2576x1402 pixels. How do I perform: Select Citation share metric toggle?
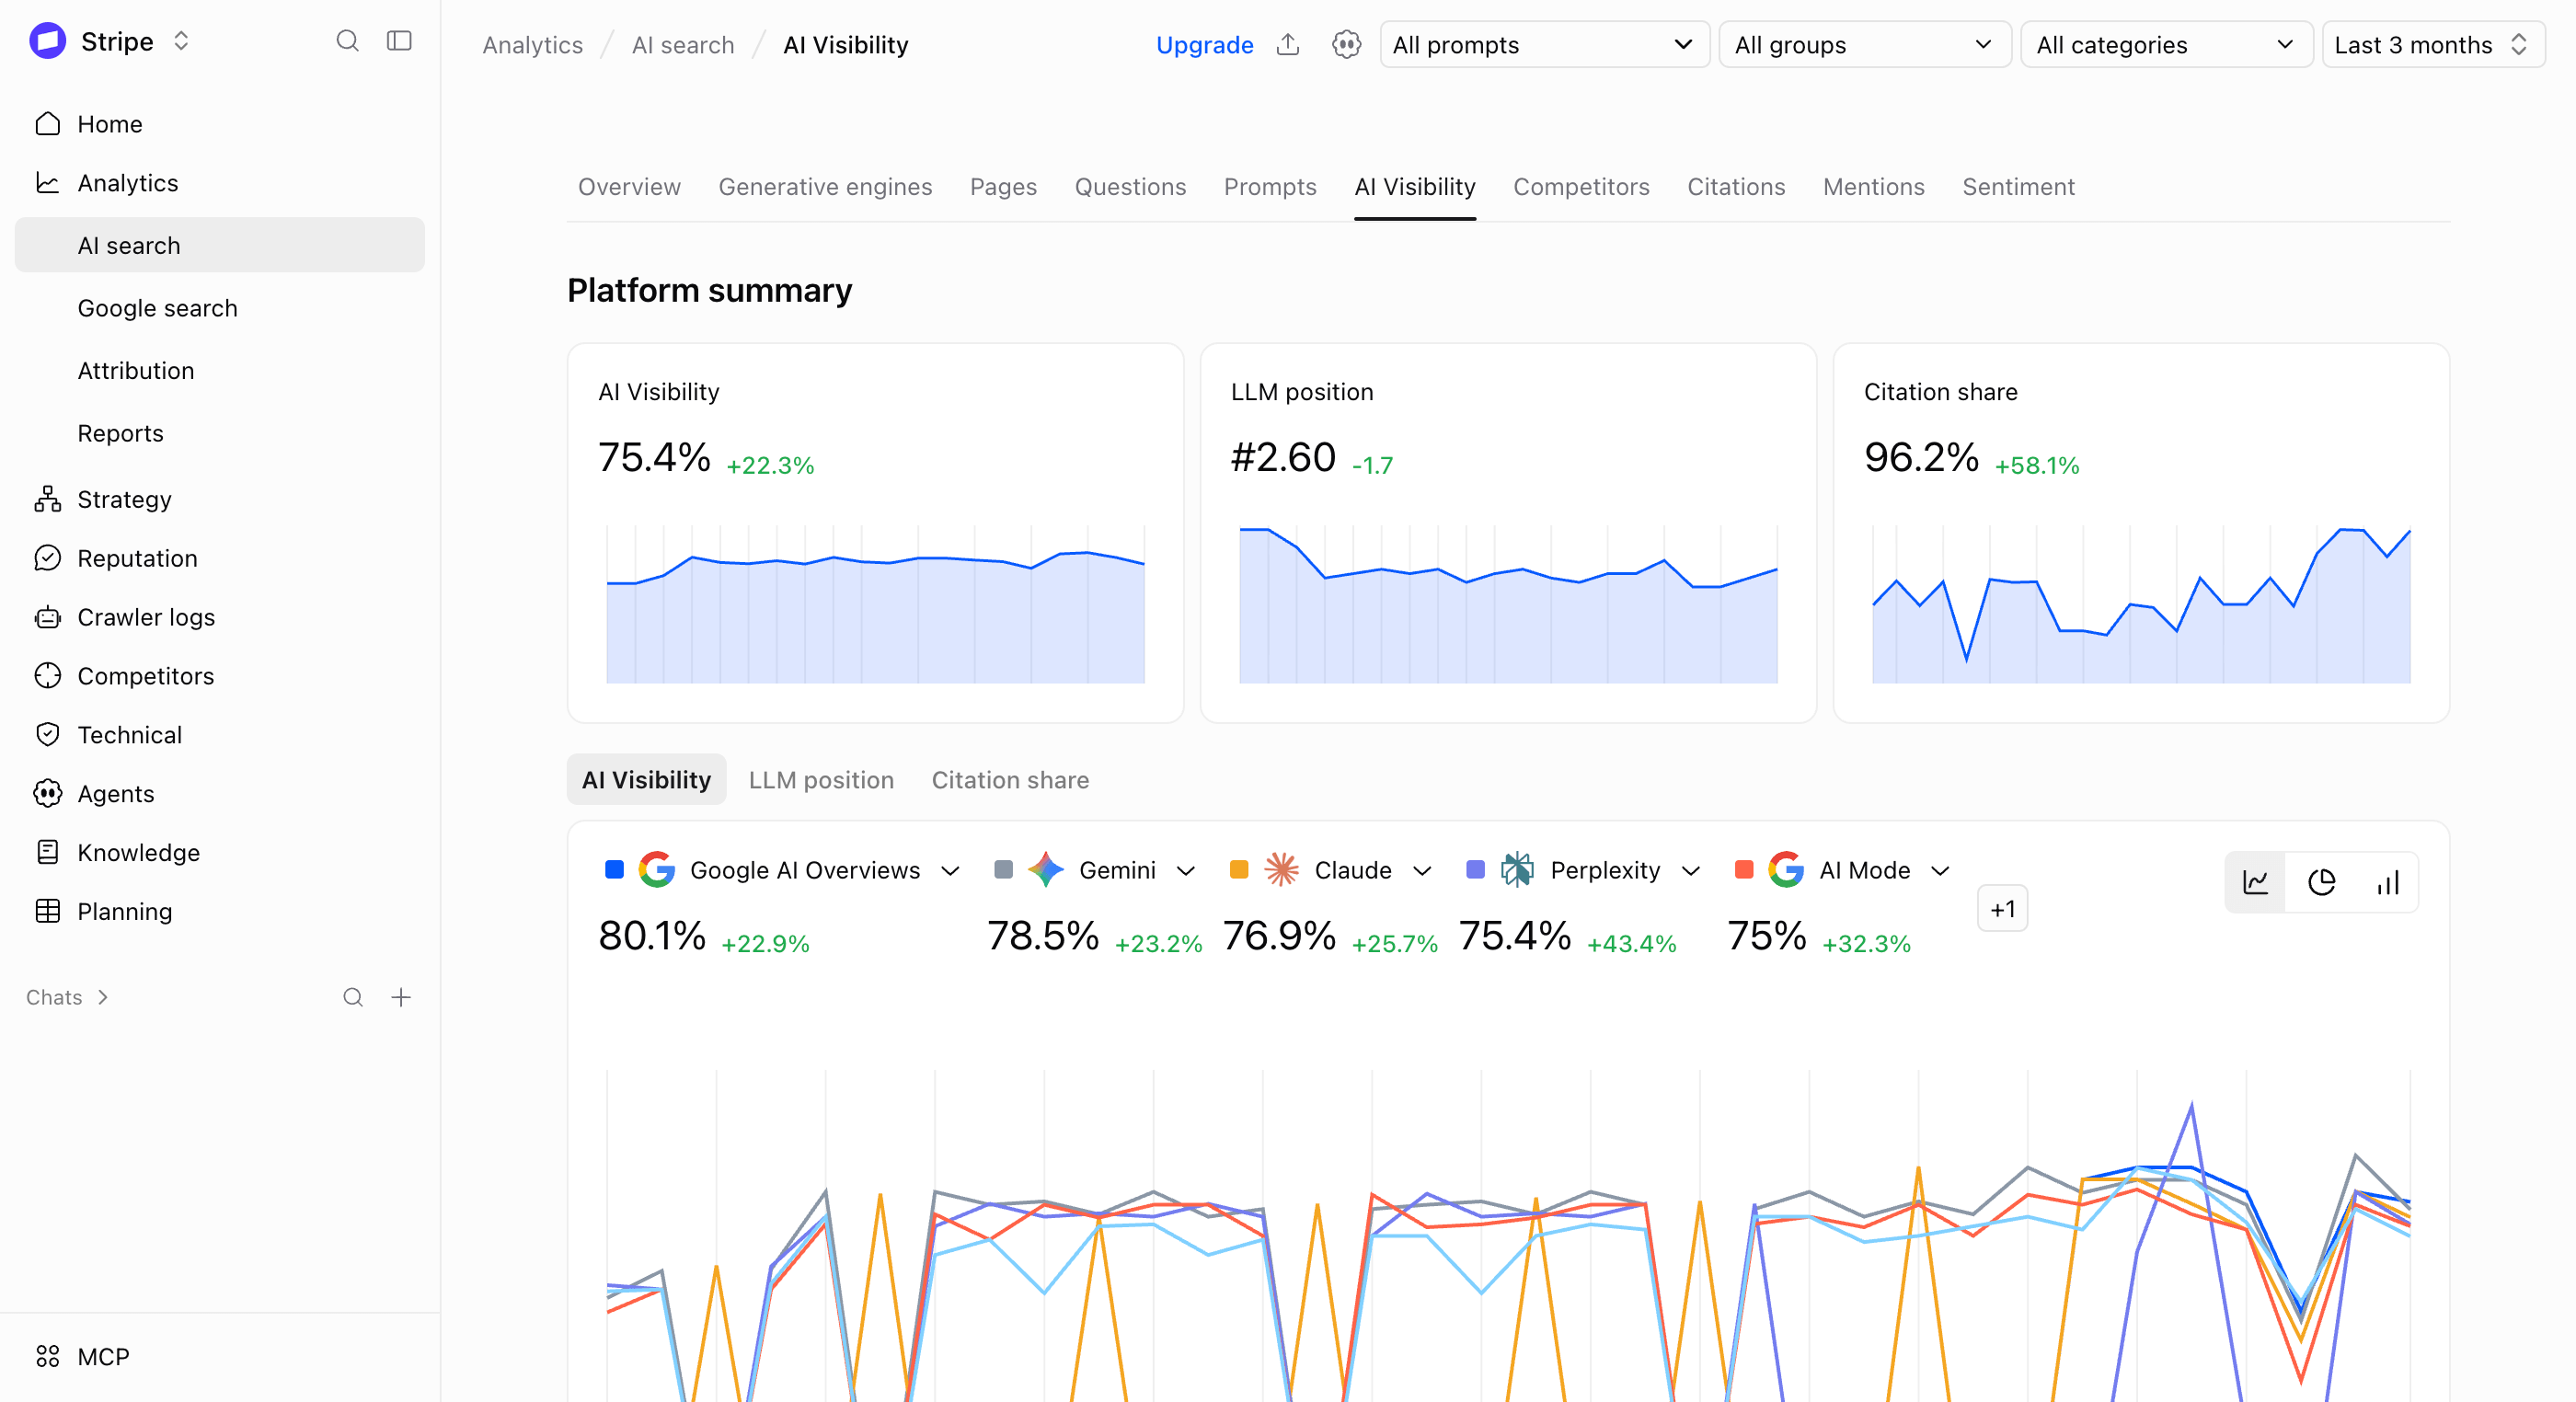(1010, 780)
